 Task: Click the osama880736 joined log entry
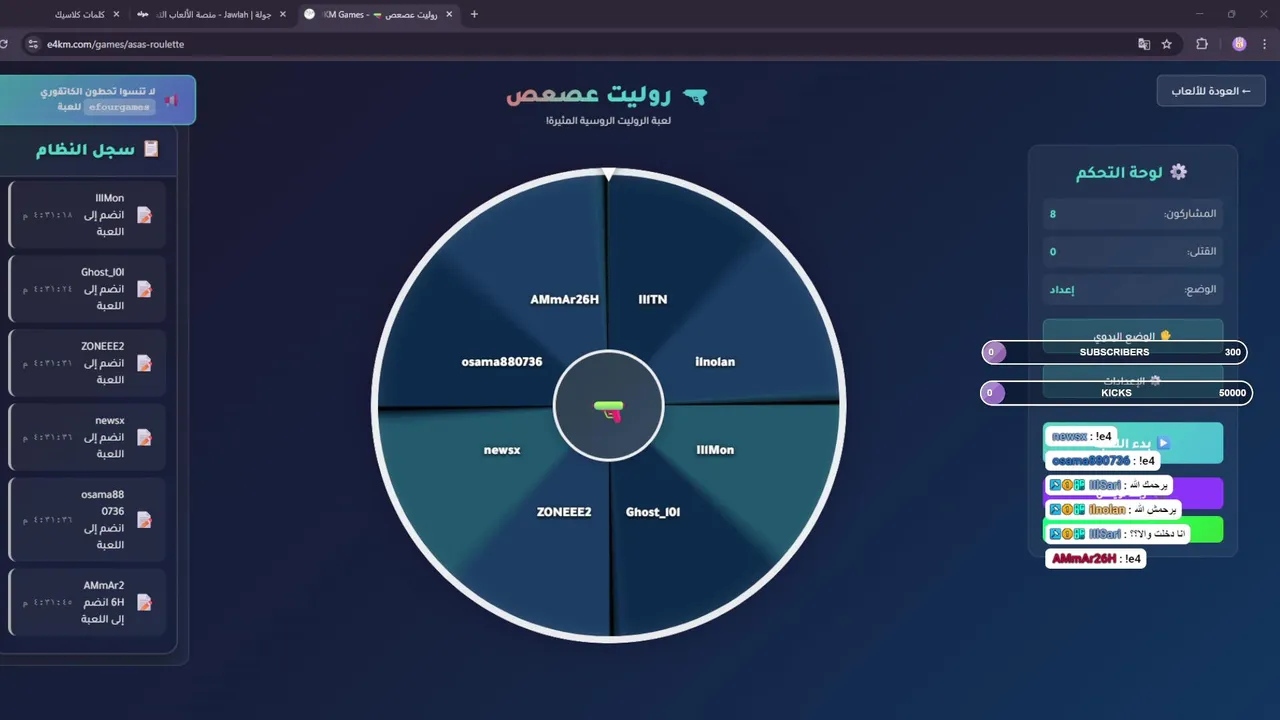pyautogui.click(x=87, y=520)
